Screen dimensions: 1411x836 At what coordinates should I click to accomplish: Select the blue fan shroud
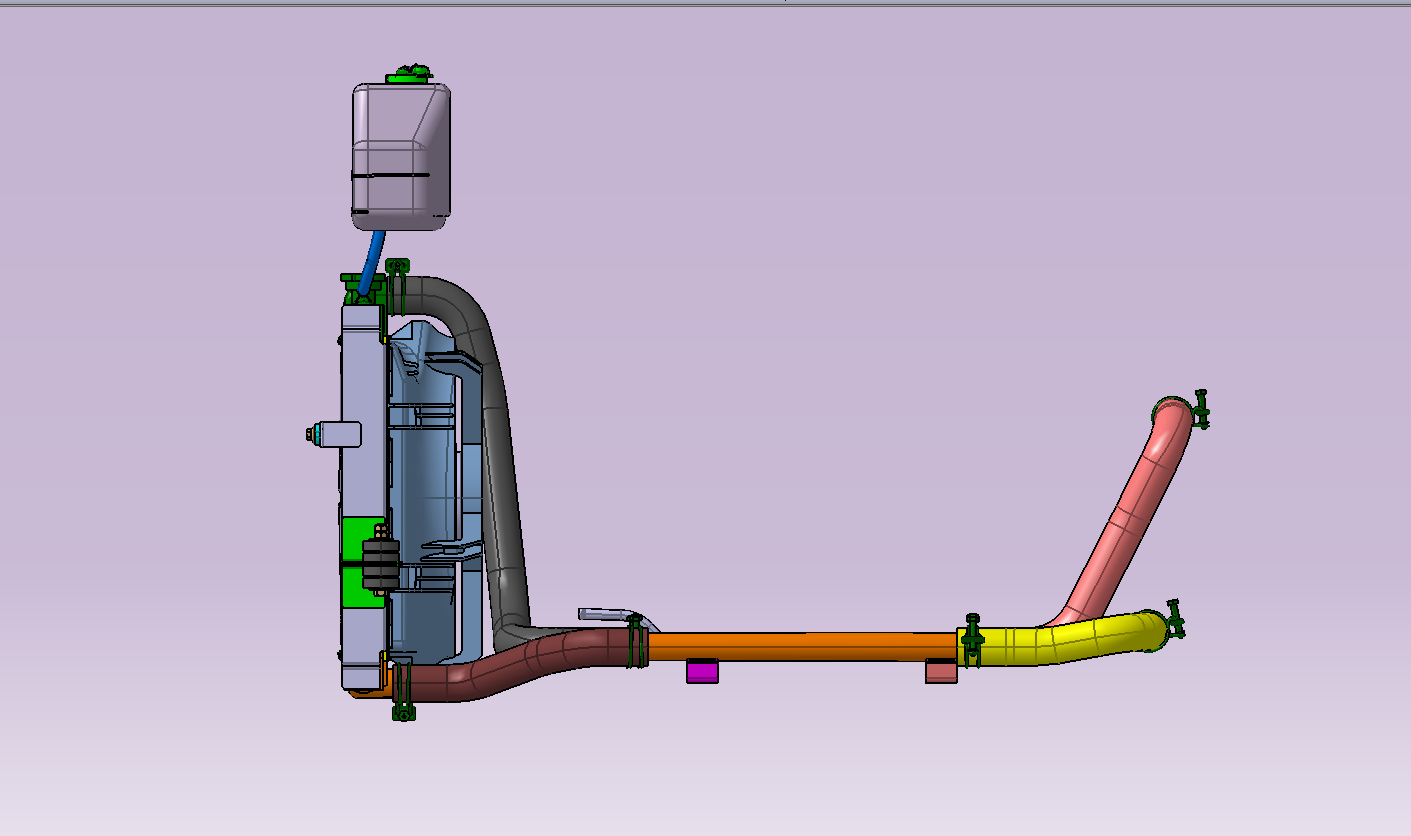click(x=432, y=490)
